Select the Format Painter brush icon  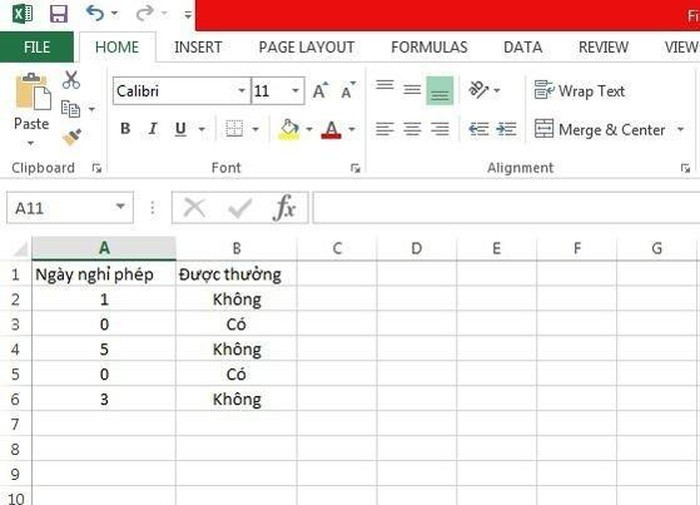(x=71, y=137)
